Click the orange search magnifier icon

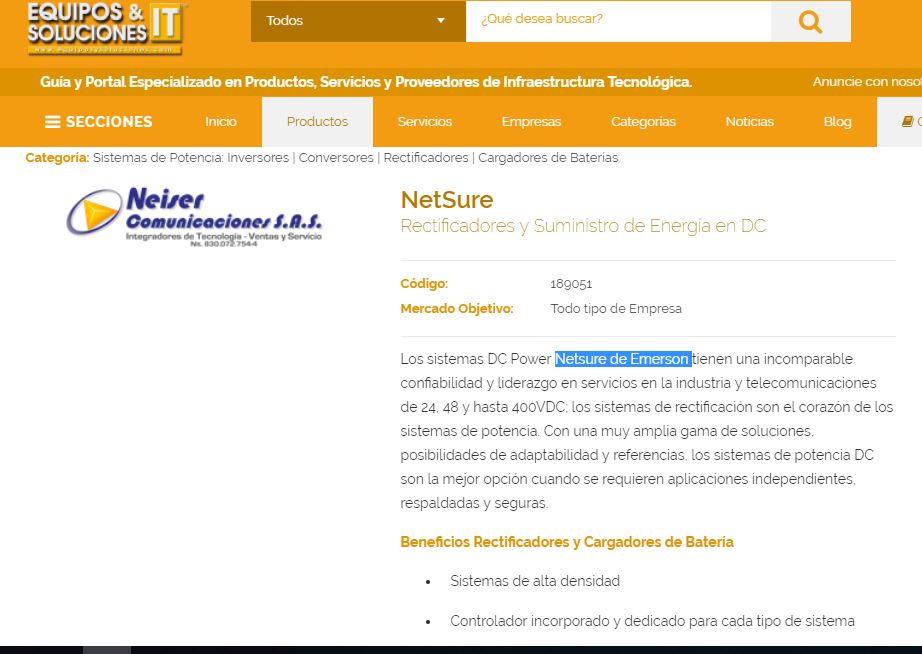point(810,21)
